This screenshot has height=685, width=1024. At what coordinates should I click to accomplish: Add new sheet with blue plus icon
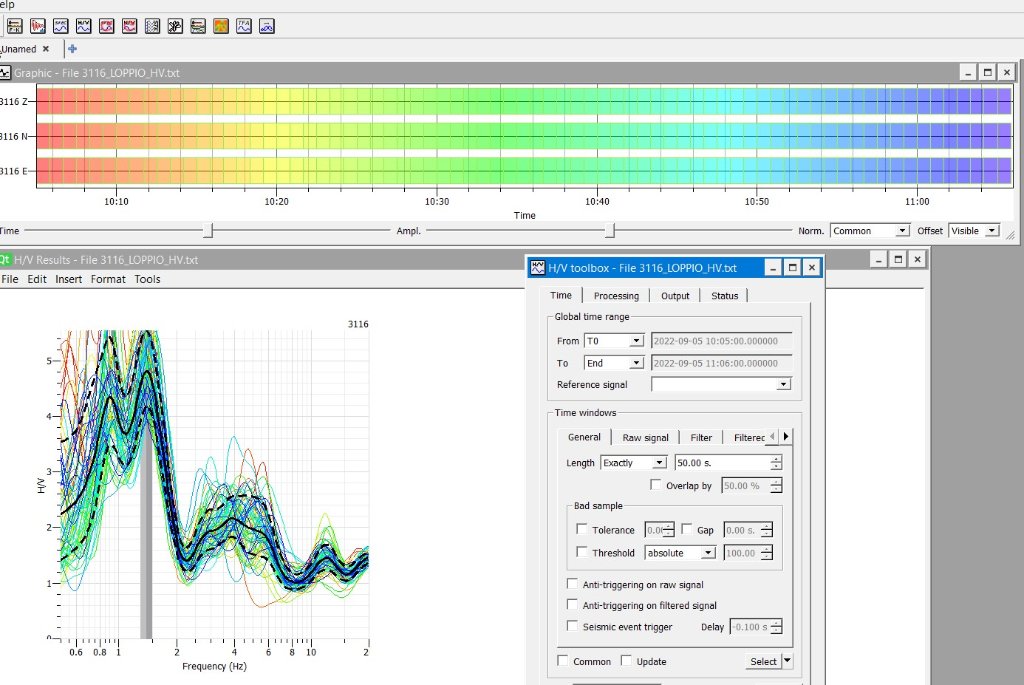tap(72, 48)
